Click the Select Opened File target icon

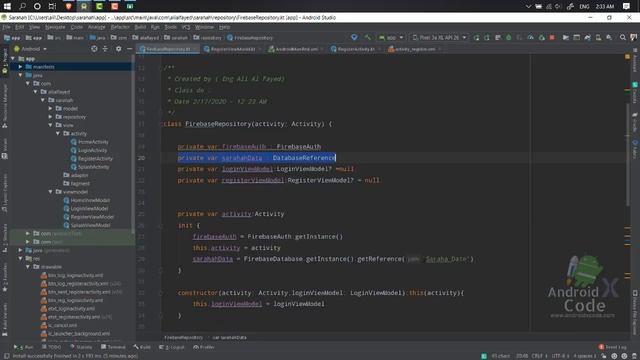point(94,49)
